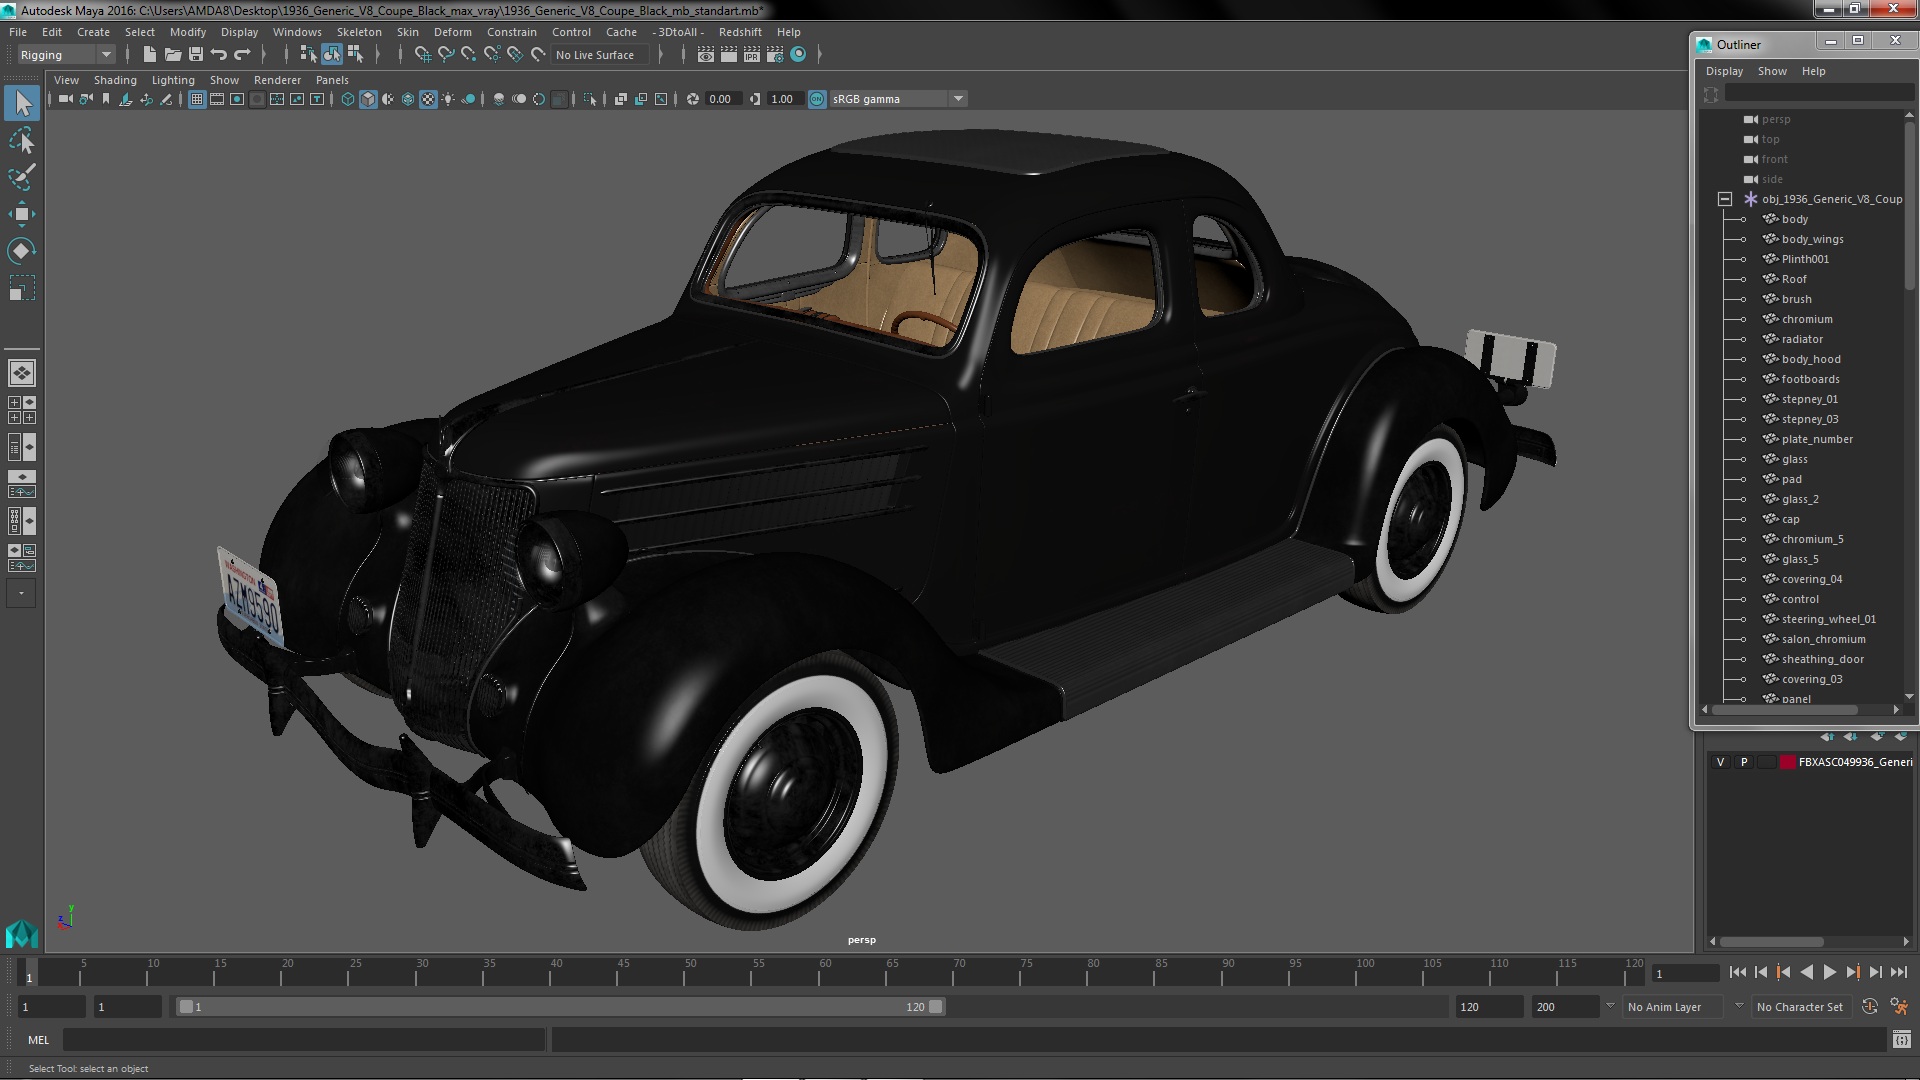The width and height of the screenshot is (1920, 1080).
Task: Open Outliner Show menu
Action: click(x=1772, y=71)
